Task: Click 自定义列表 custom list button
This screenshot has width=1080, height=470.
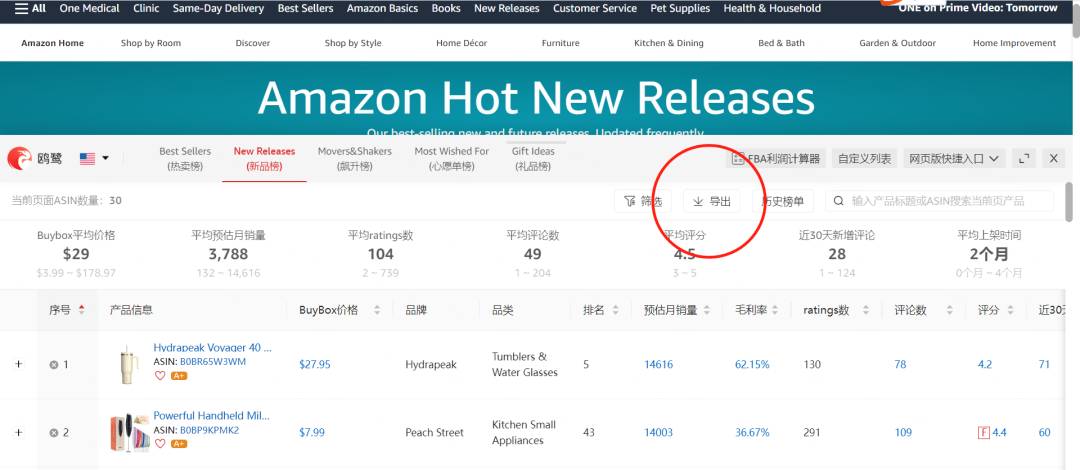Action: 864,159
